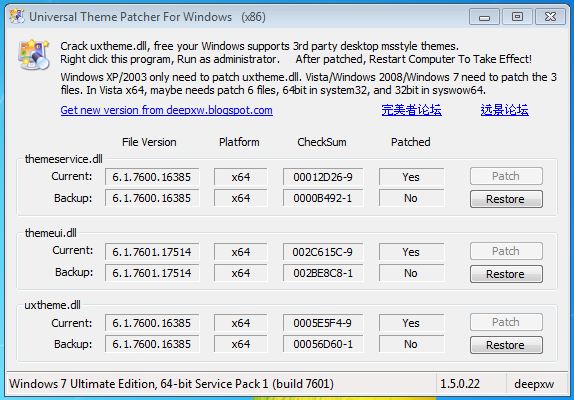Click the title bar application icon
574x400 pixels.
tap(17, 16)
